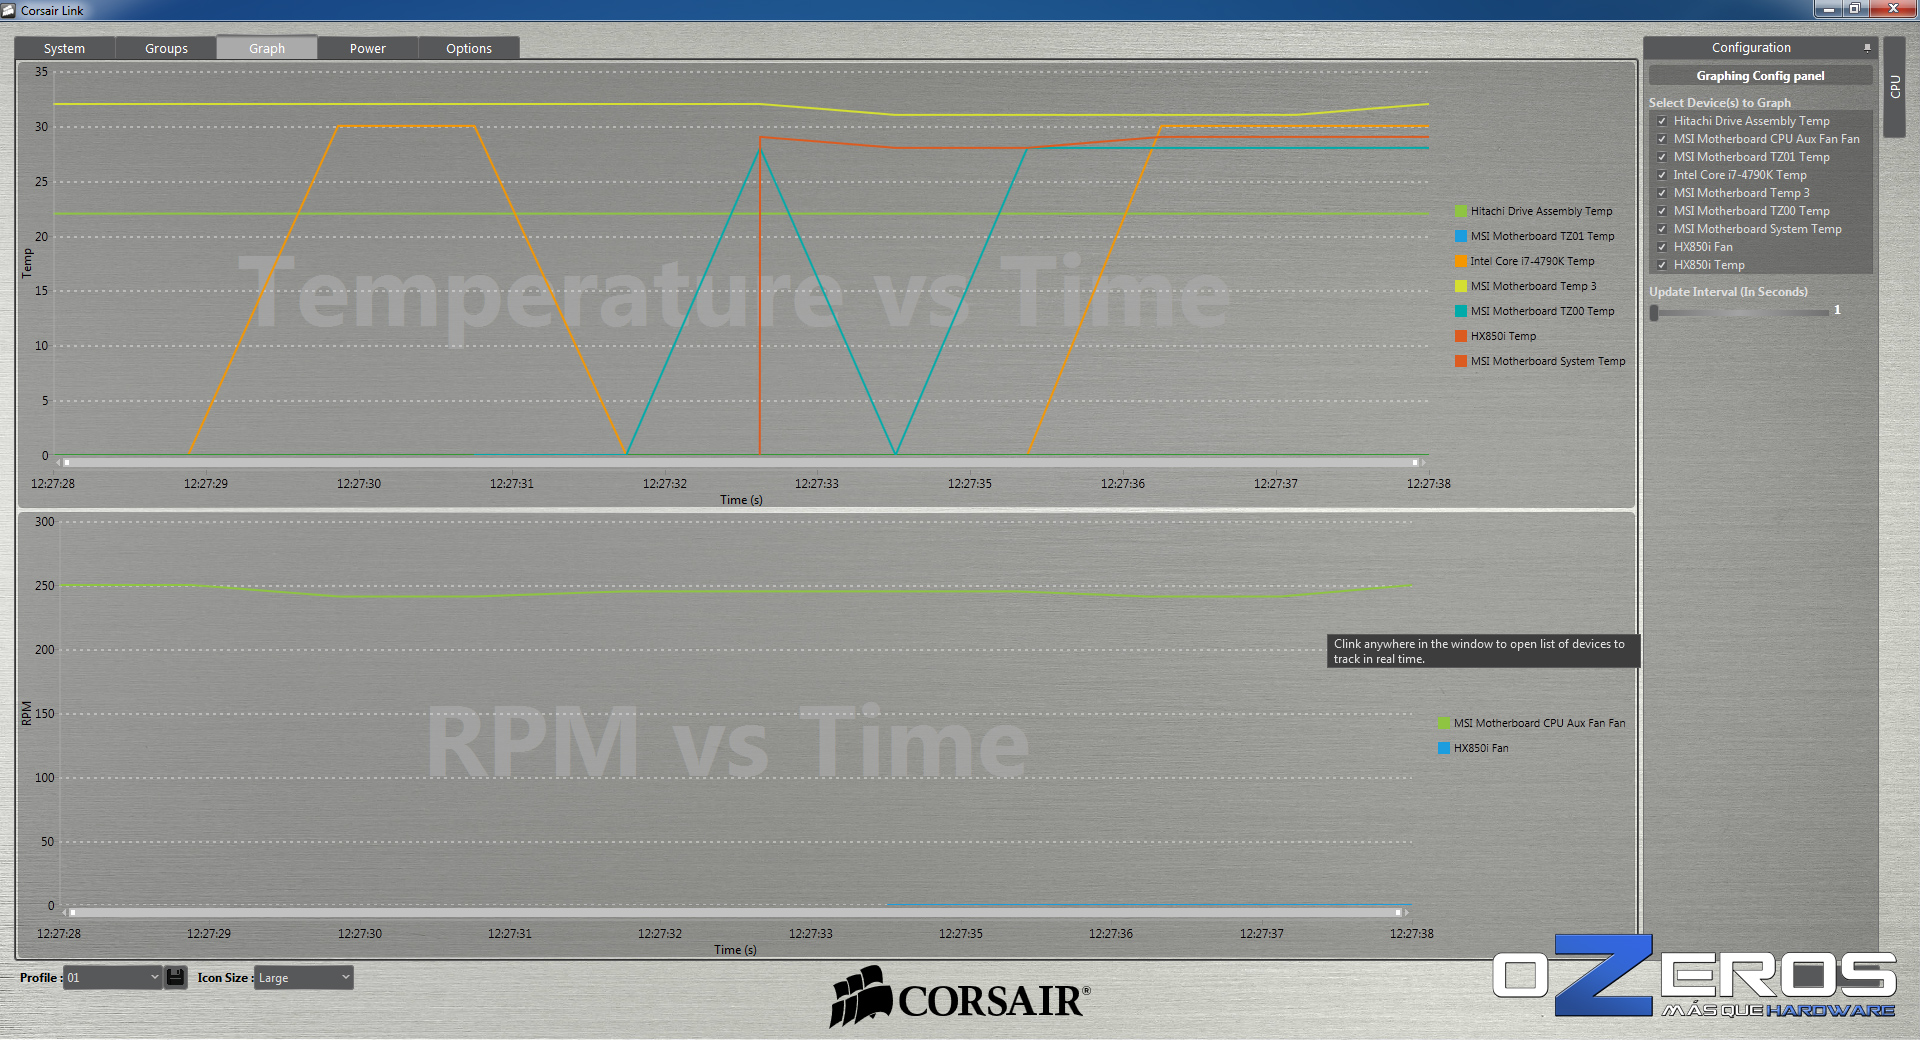1920x1040 pixels.
Task: Toggle the HX850i Fan checkbox
Action: coord(1662,247)
